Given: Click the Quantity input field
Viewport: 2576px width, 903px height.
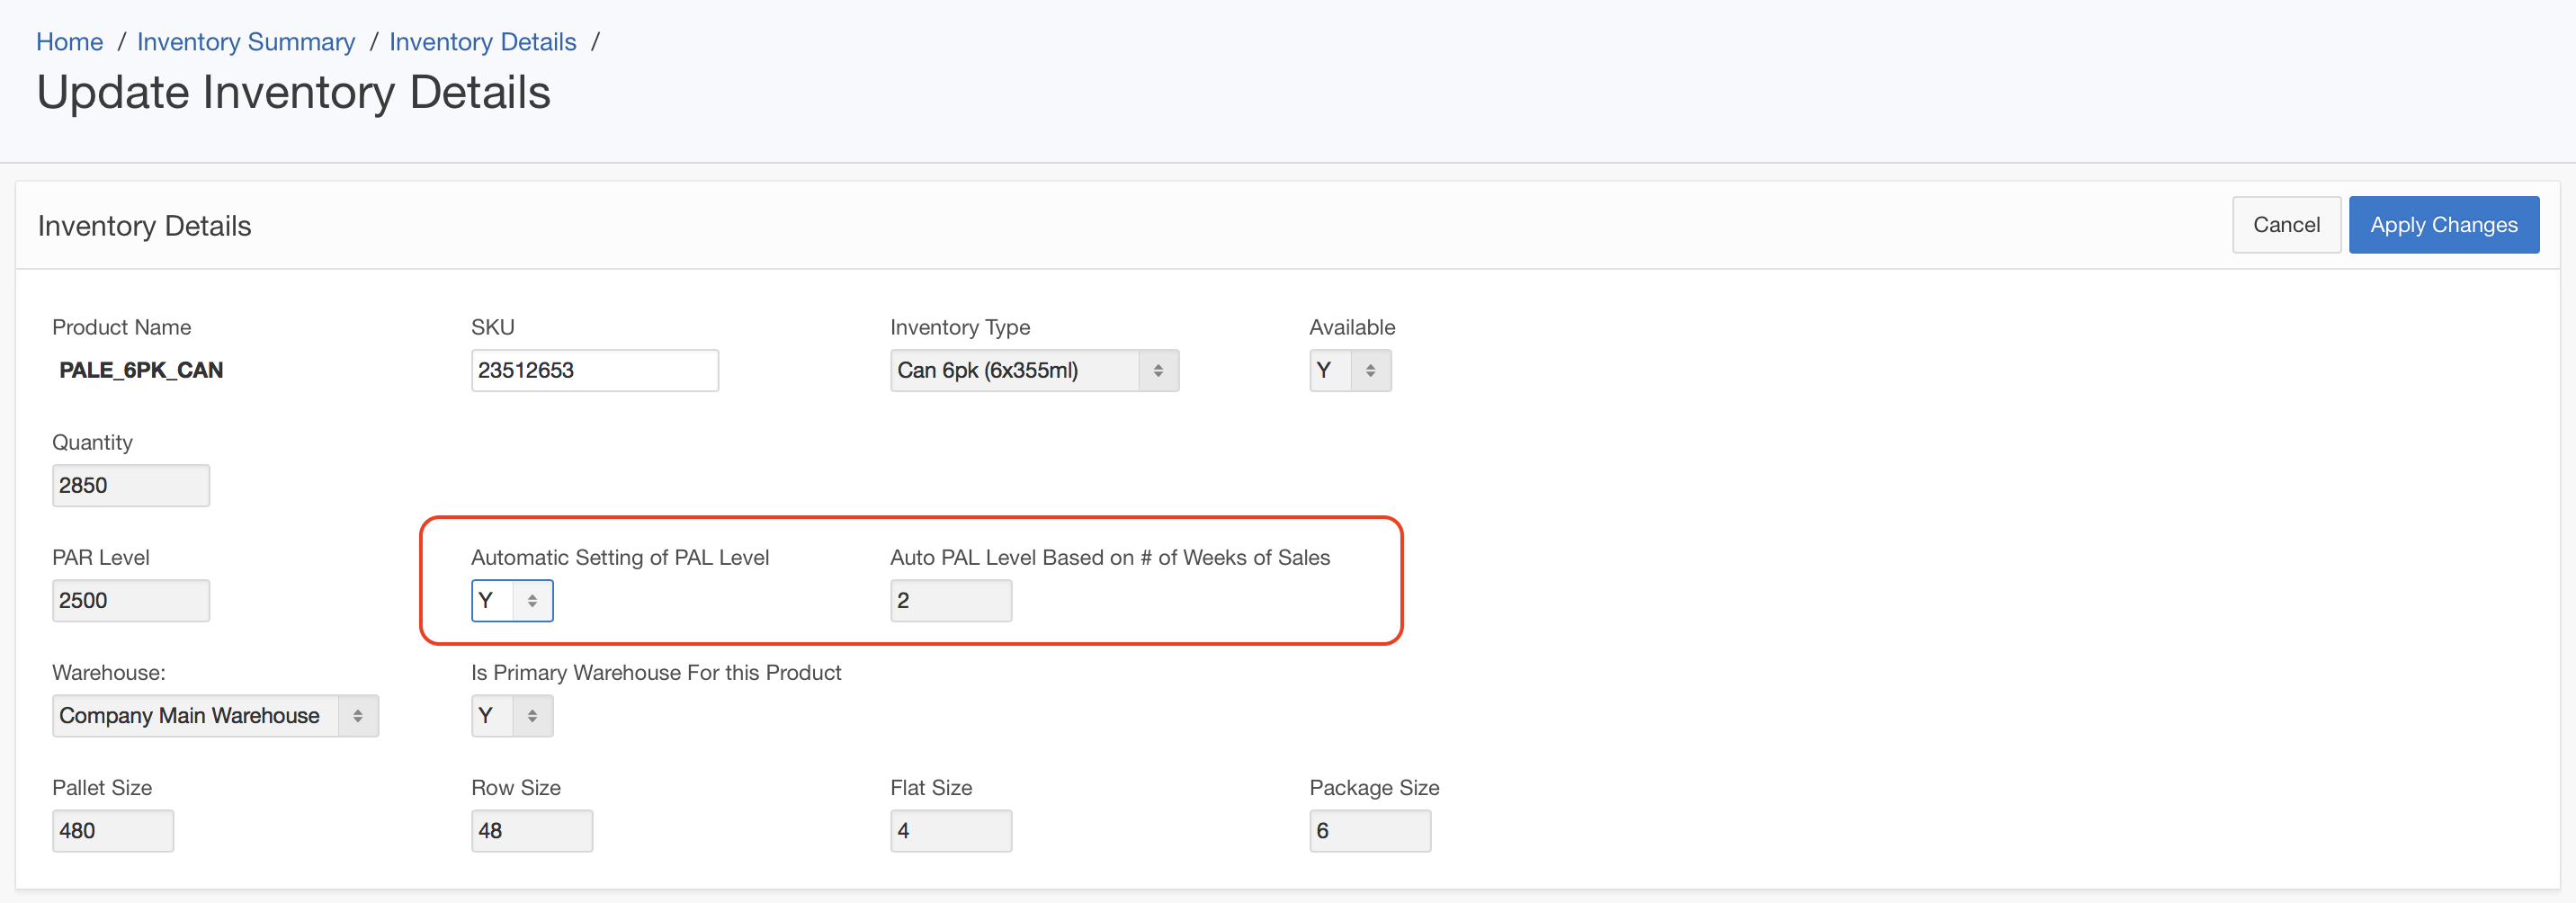Looking at the screenshot, I should 130,486.
